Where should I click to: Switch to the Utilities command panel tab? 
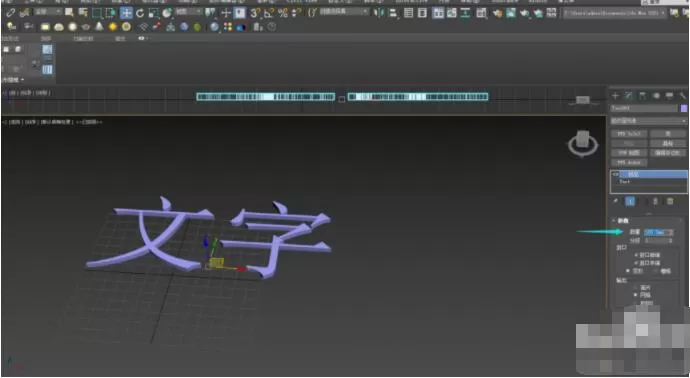683,95
